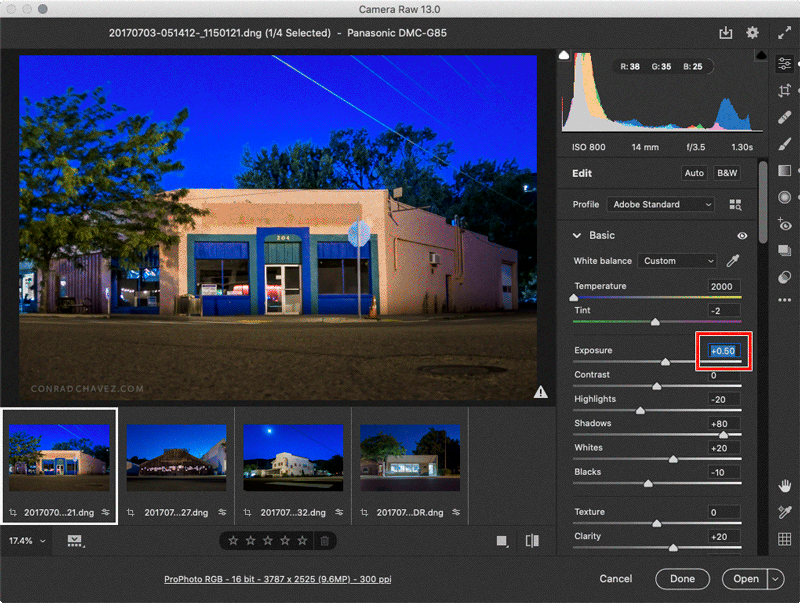Viewport: 800px width, 603px height.
Task: Click the Highlights slider handle
Action: (640, 410)
